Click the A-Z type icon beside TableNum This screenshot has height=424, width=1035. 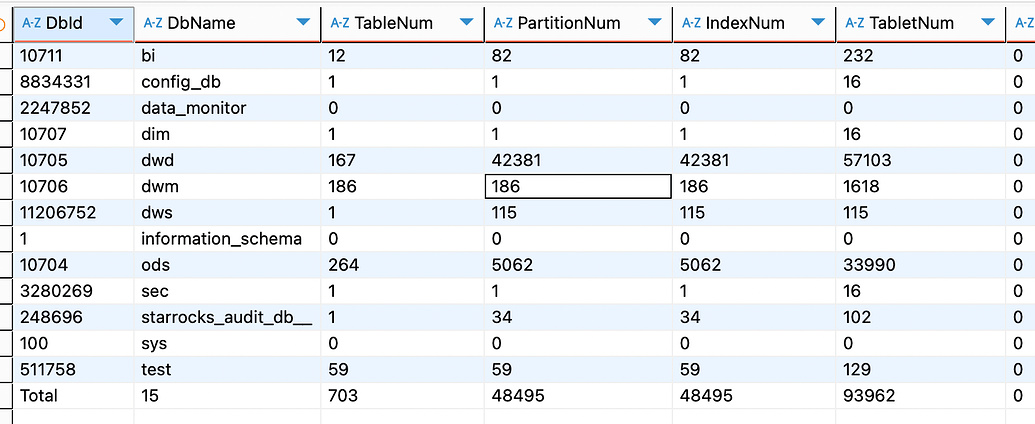341,22
